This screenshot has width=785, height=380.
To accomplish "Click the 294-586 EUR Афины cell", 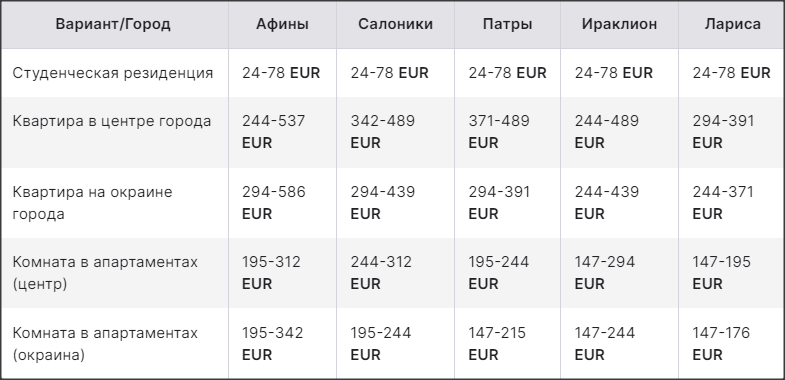I will [273, 203].
